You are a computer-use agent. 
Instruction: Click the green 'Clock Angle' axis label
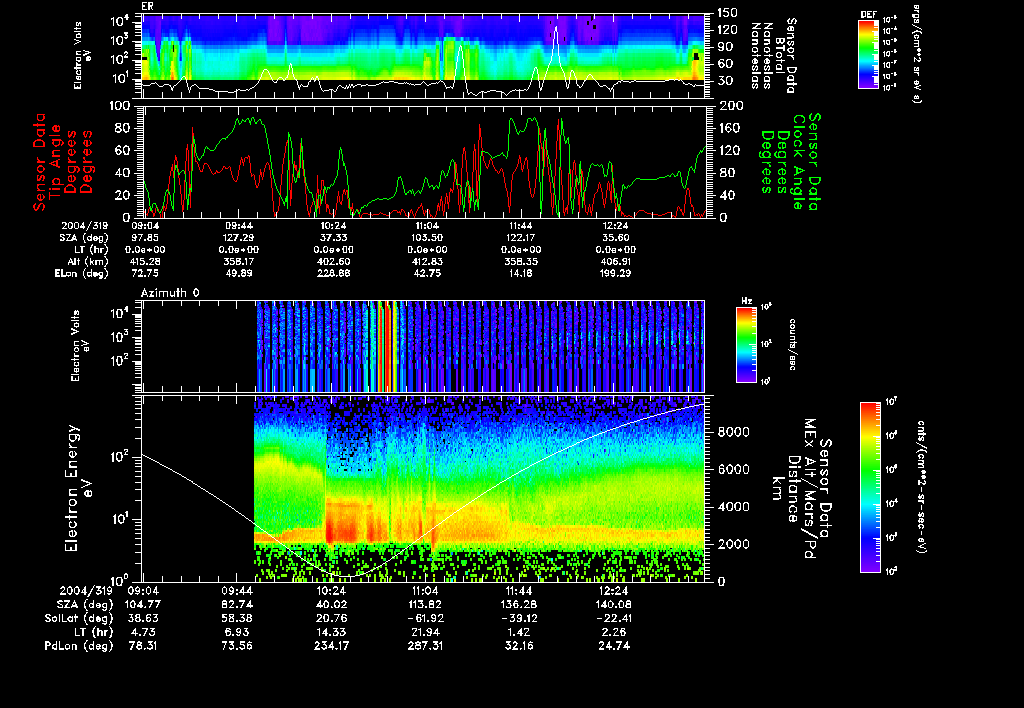click(x=799, y=162)
